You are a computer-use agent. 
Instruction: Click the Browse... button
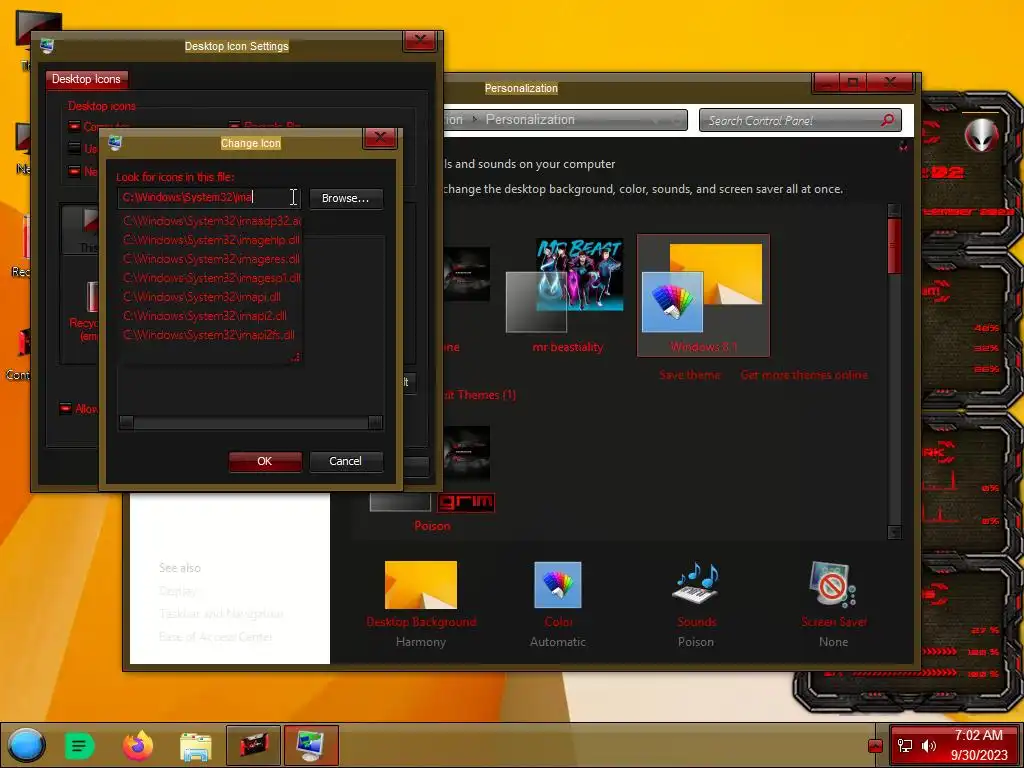coord(345,198)
